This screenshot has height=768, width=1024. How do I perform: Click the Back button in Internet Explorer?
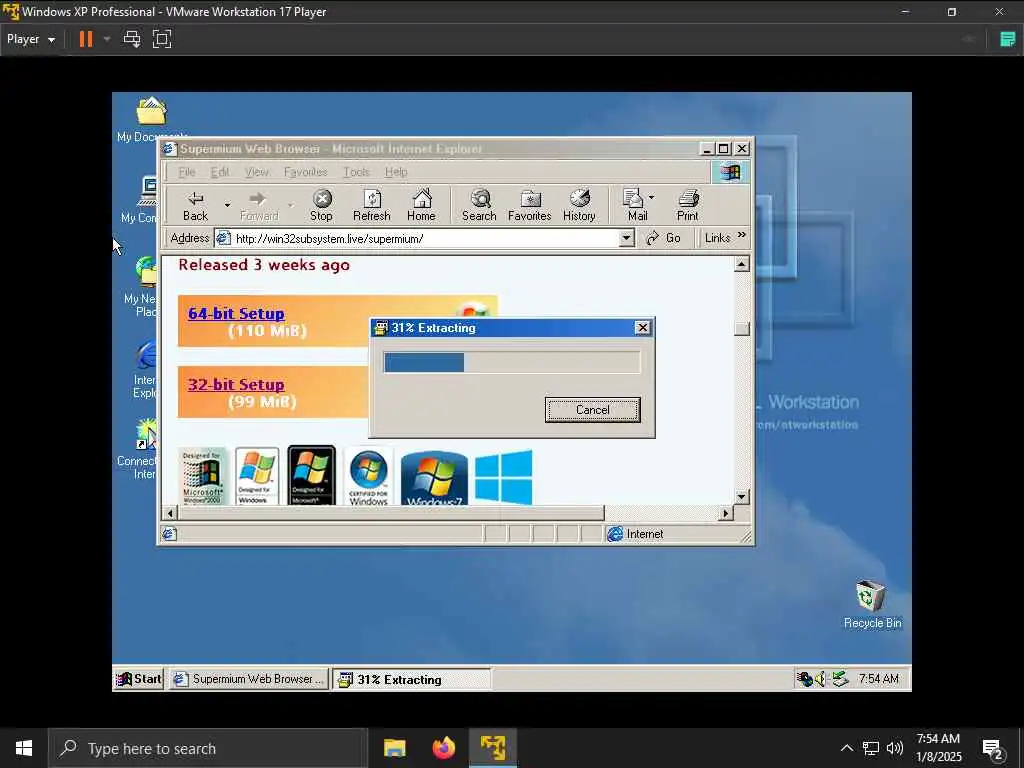195,206
